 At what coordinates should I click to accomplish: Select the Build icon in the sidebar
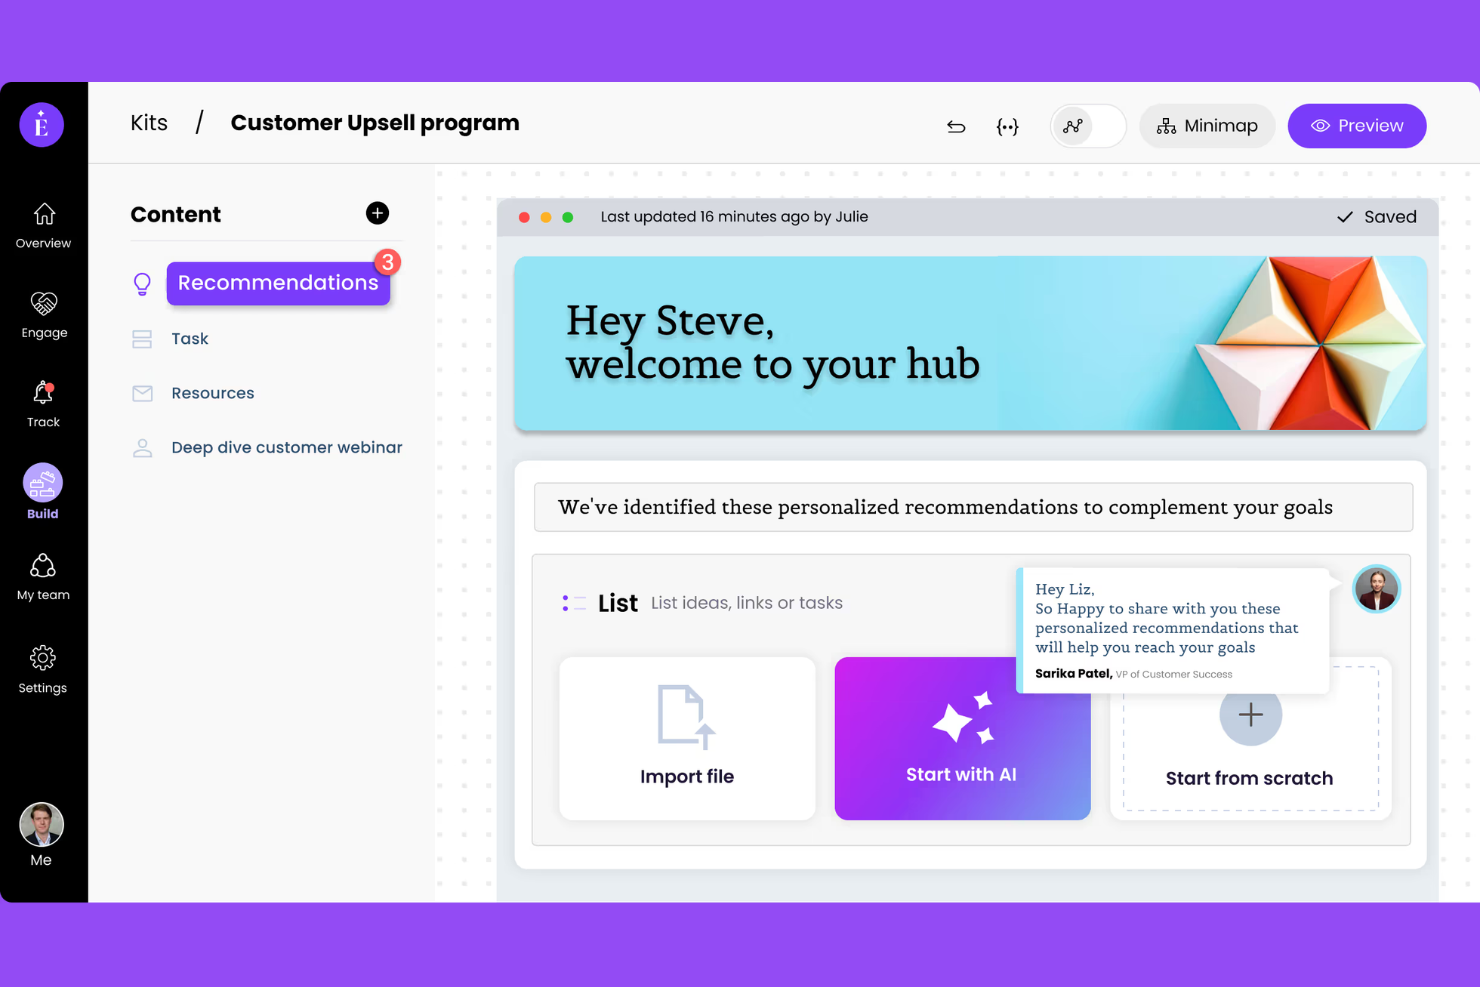coord(42,484)
